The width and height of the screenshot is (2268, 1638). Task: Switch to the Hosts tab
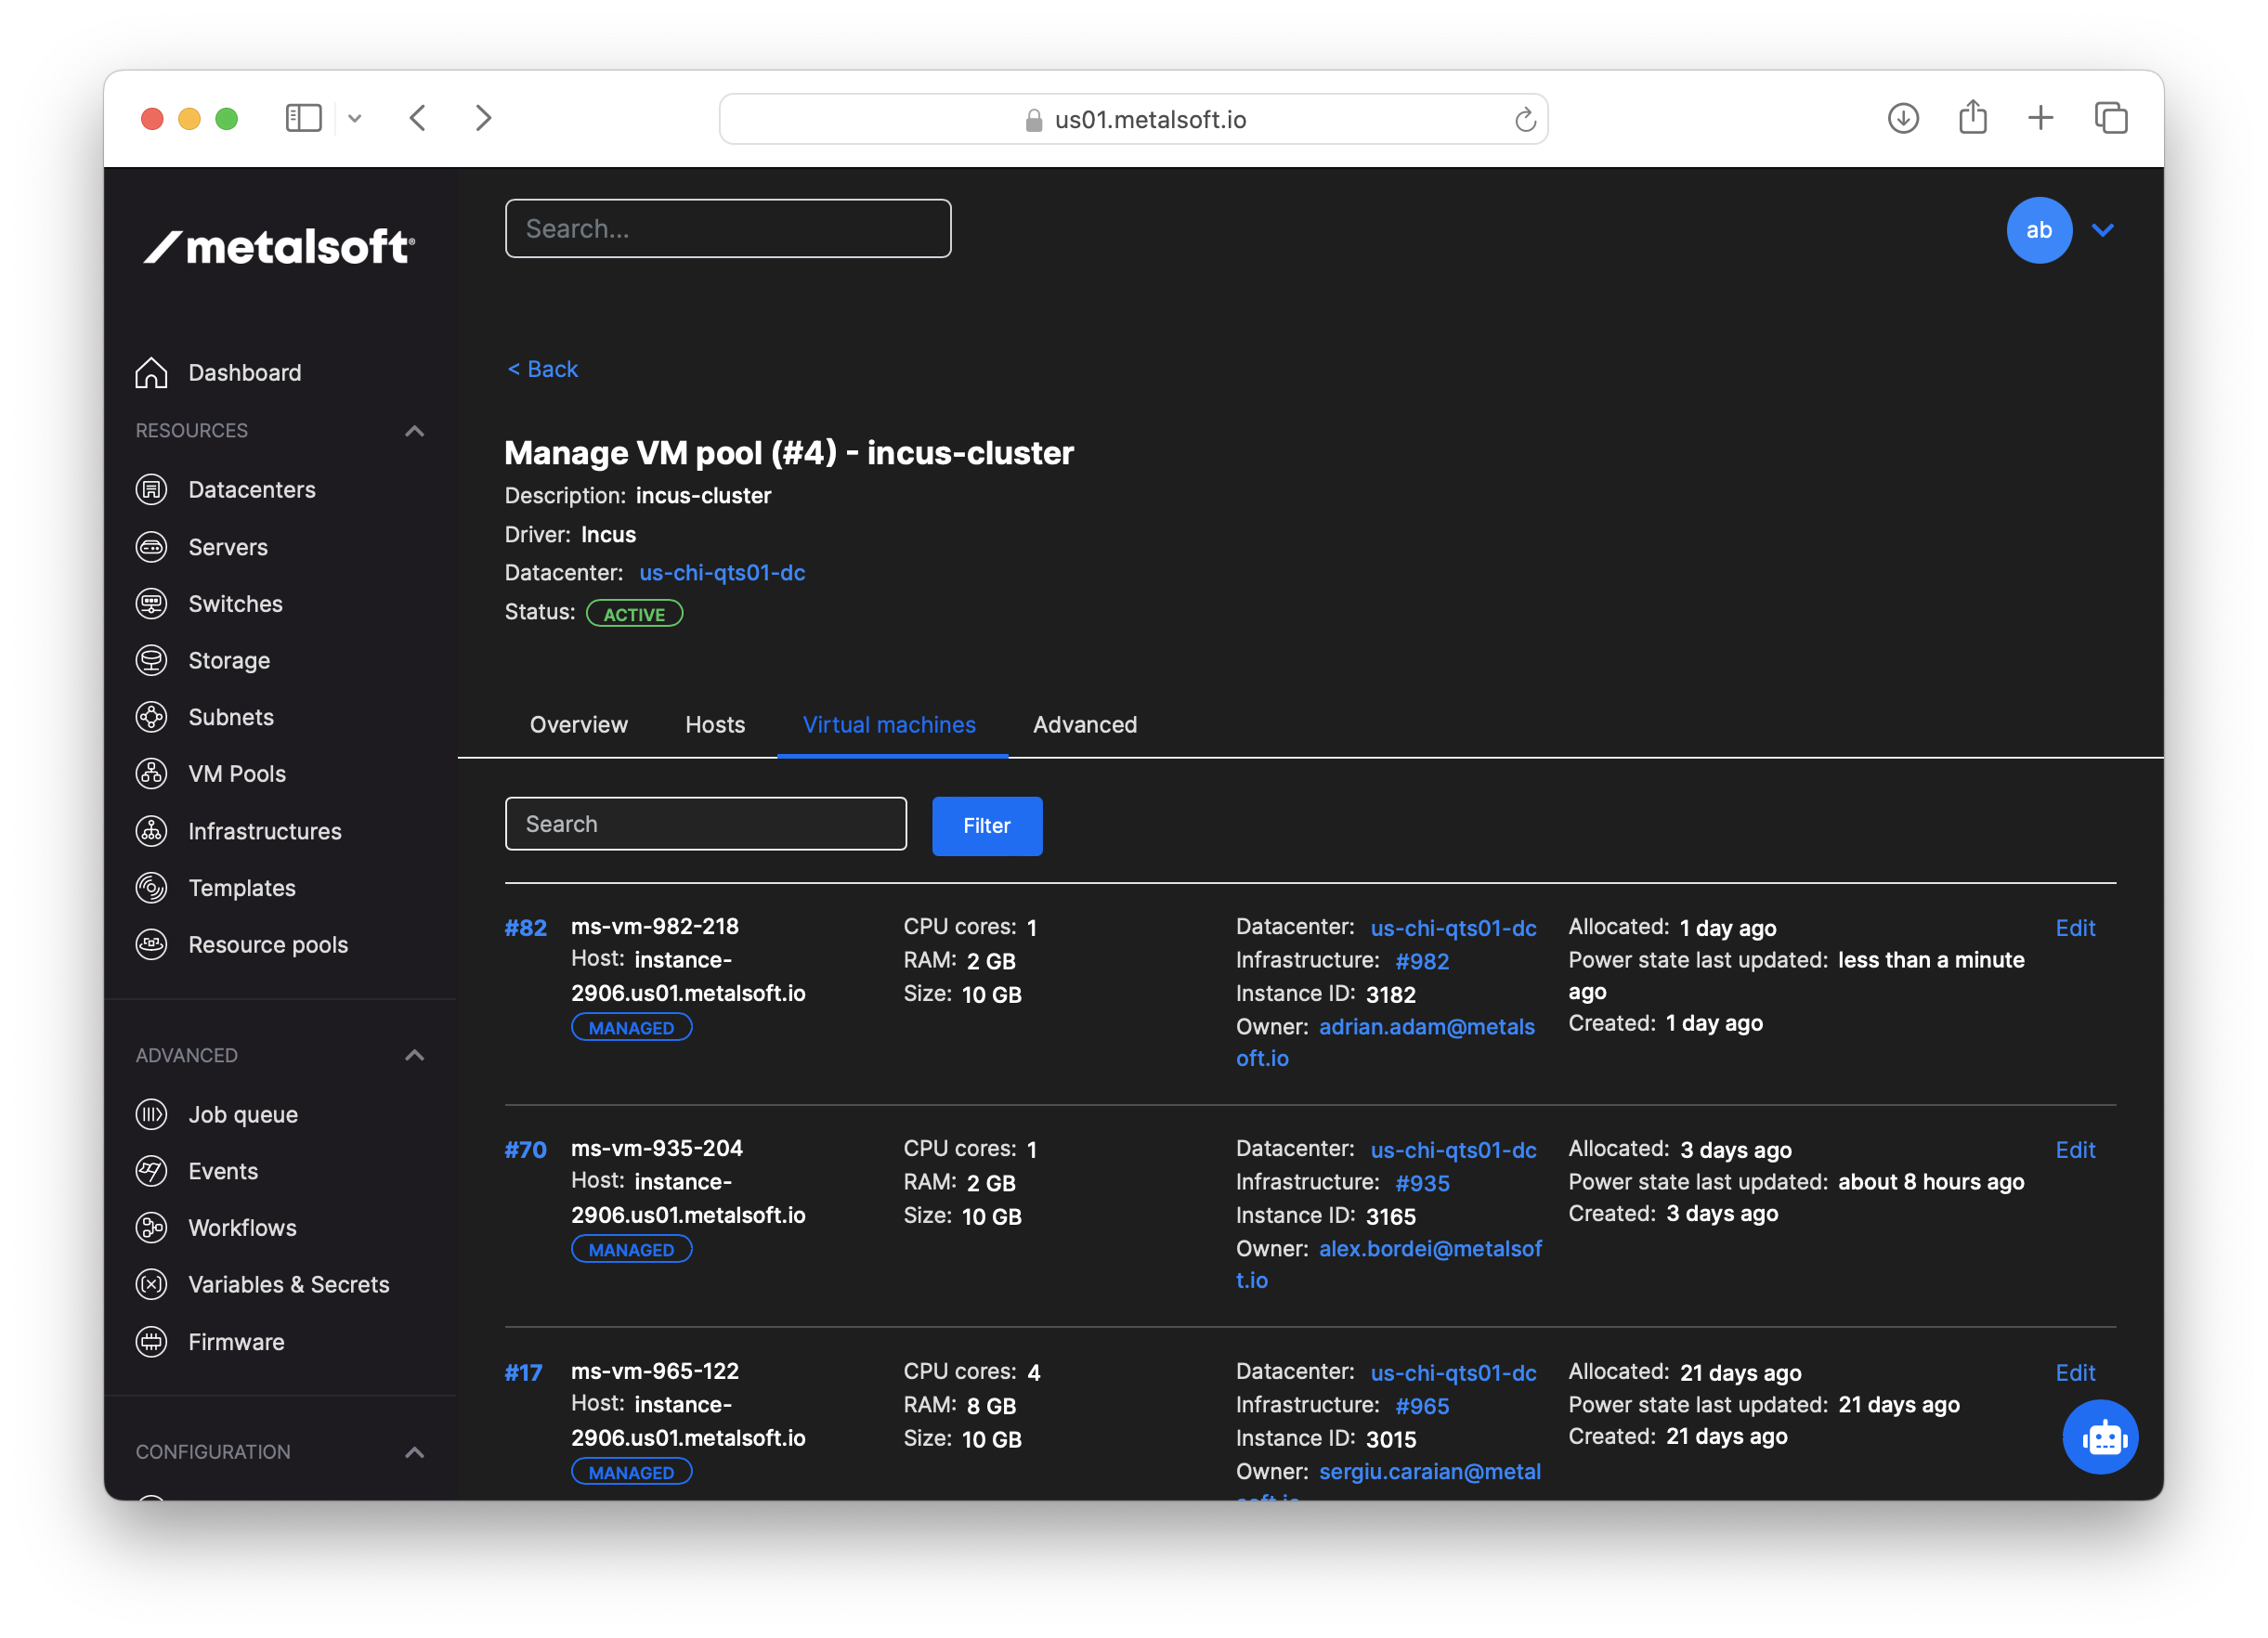click(715, 725)
